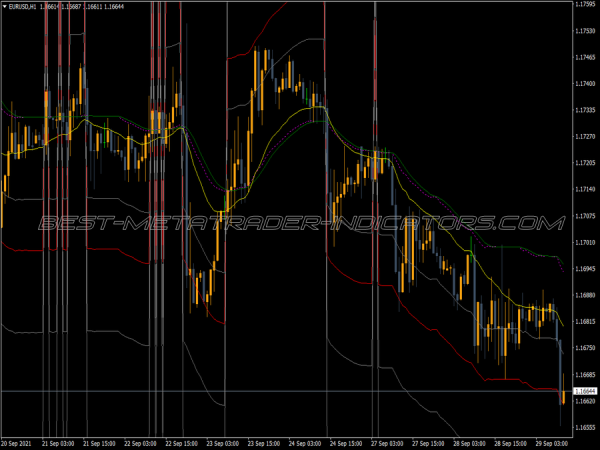This screenshot has height=450, width=600.
Task: Click the 1.17400 price scale label
Action: pyautogui.click(x=585, y=83)
